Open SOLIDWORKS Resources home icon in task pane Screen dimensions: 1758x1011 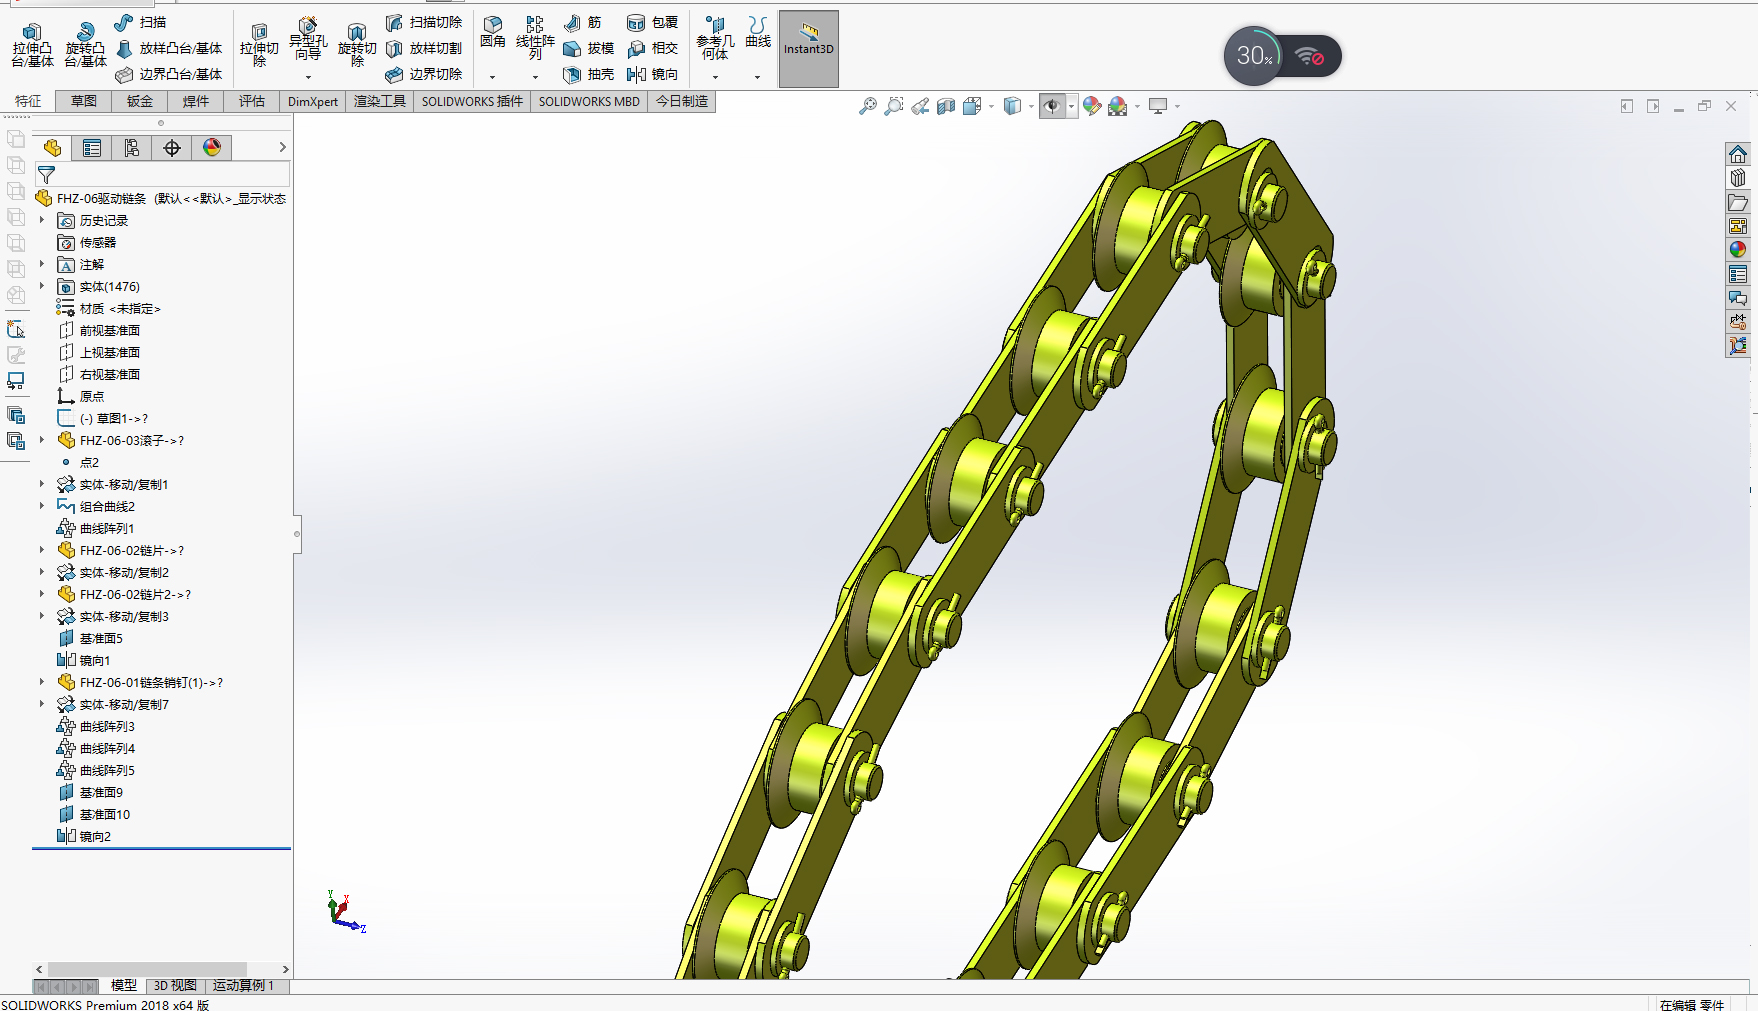[x=1738, y=154]
